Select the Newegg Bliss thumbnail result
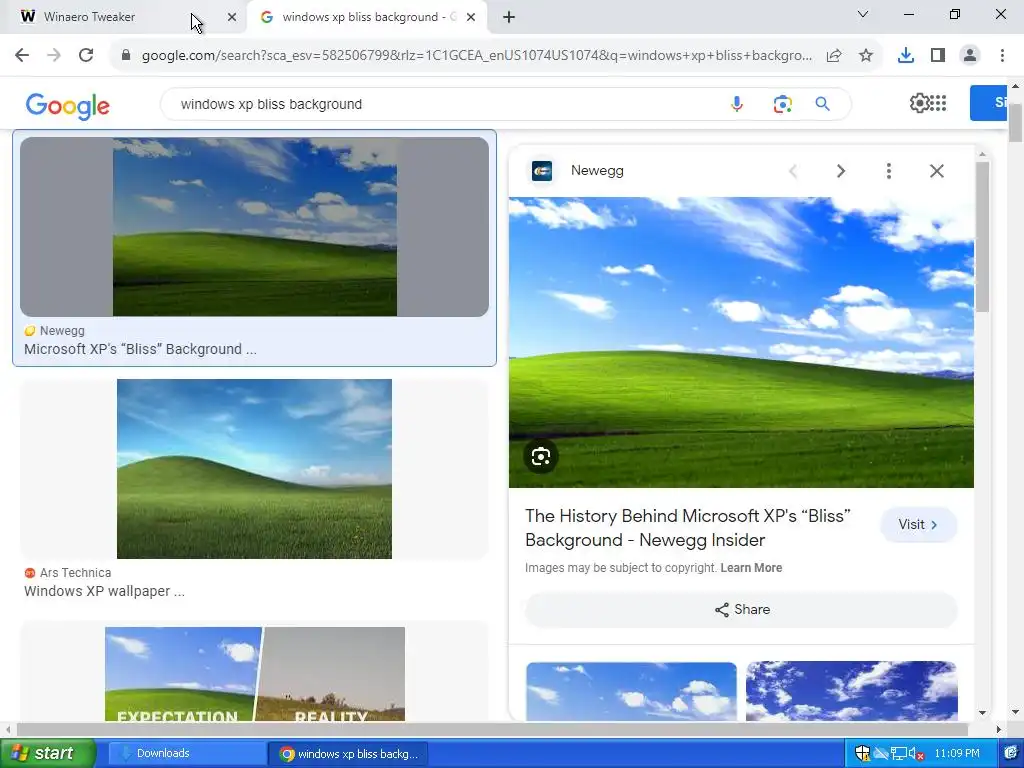The height and width of the screenshot is (768, 1024). 255,227
